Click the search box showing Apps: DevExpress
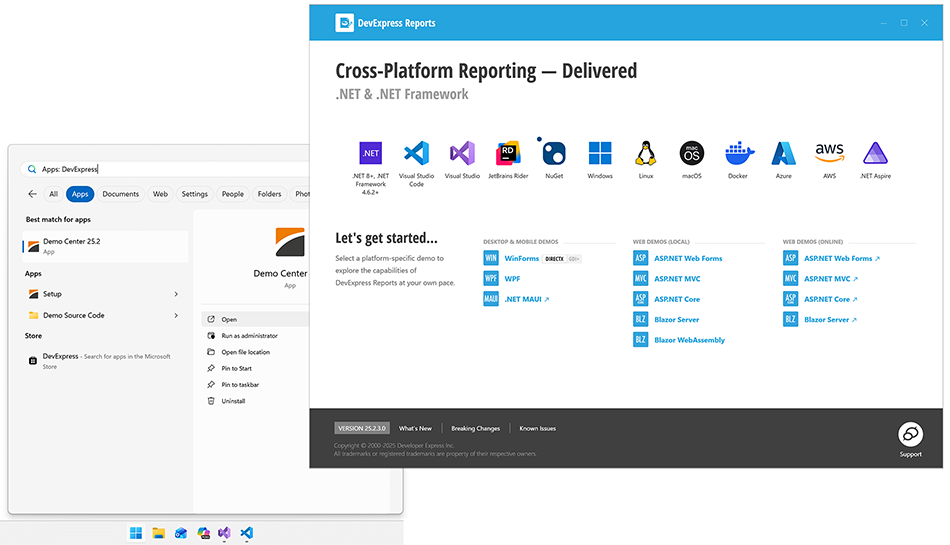Viewport: 950px width, 545px height. point(167,169)
